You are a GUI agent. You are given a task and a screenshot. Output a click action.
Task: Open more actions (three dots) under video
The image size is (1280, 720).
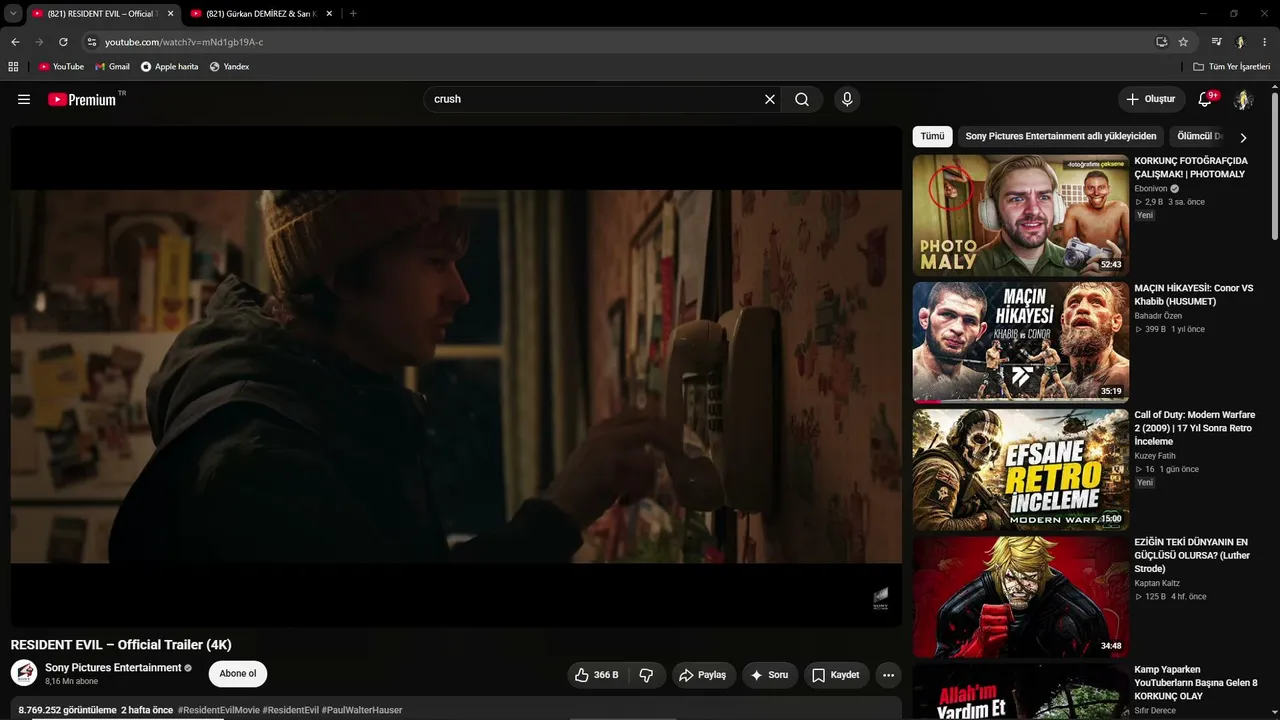pos(888,675)
